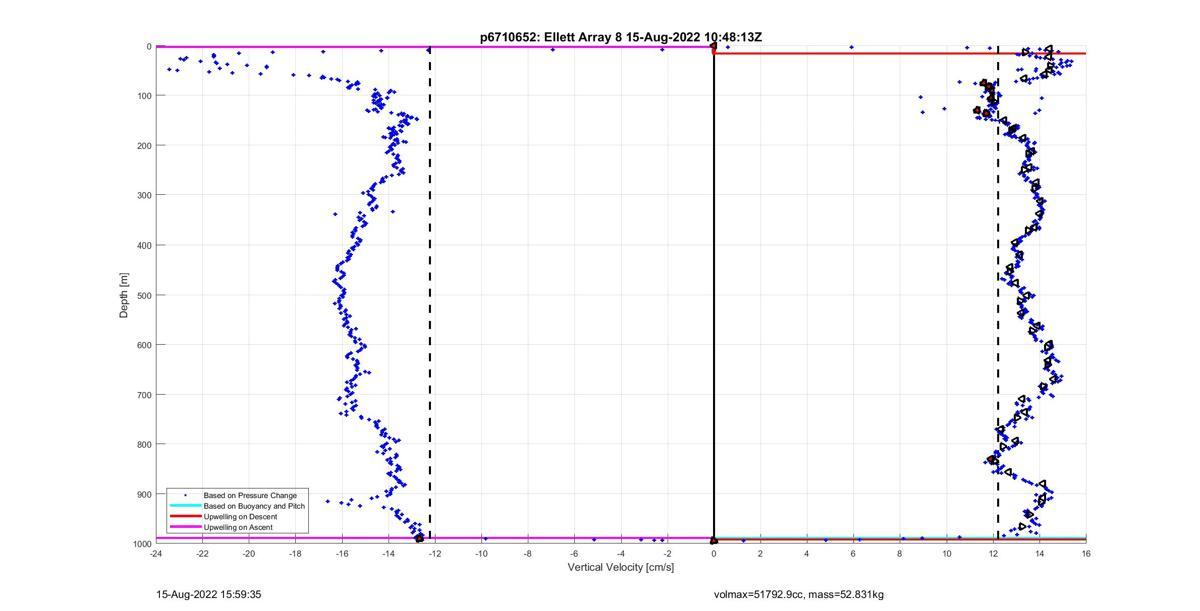Click the x-axis tick label '-24'
Image resolution: width=1200 pixels, height=611 pixels.
(x=156, y=553)
